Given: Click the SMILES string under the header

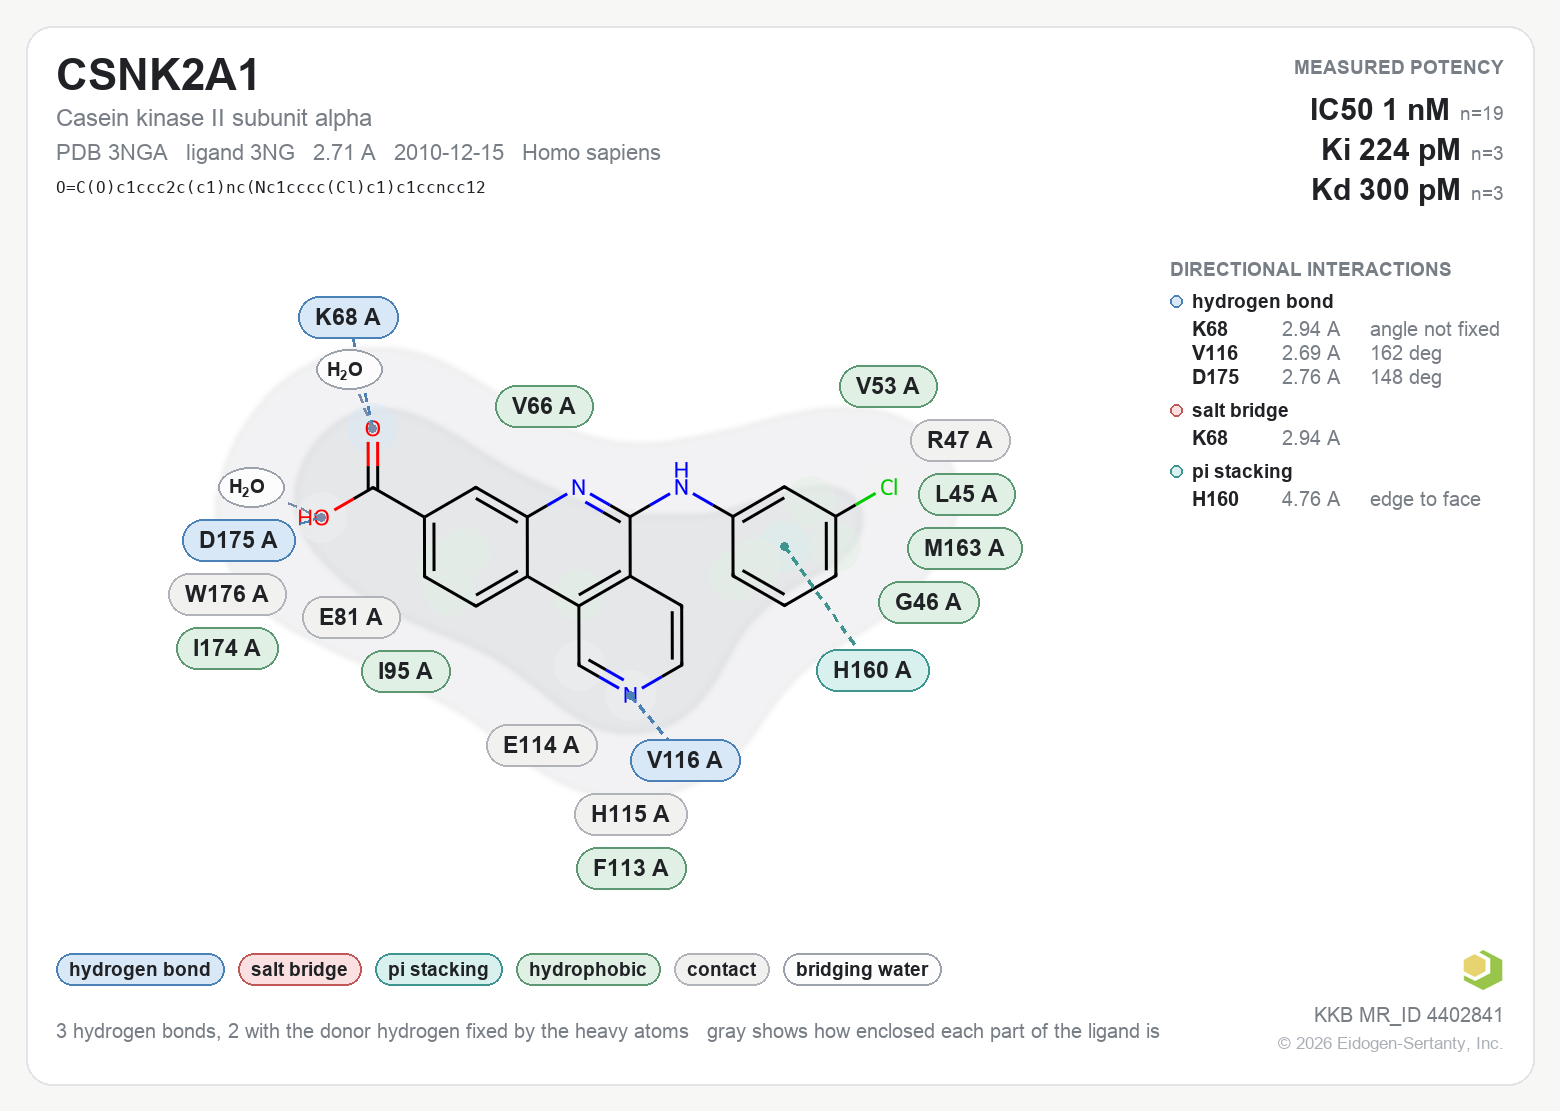Looking at the screenshot, I should click(x=271, y=187).
